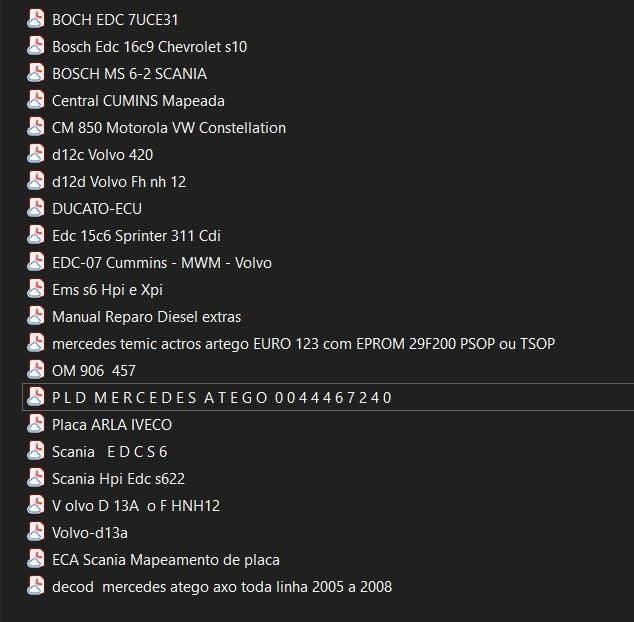634x622 pixels.
Task: Select the PDF icon of Scania Hpi Edc s622
Action: (x=36, y=478)
